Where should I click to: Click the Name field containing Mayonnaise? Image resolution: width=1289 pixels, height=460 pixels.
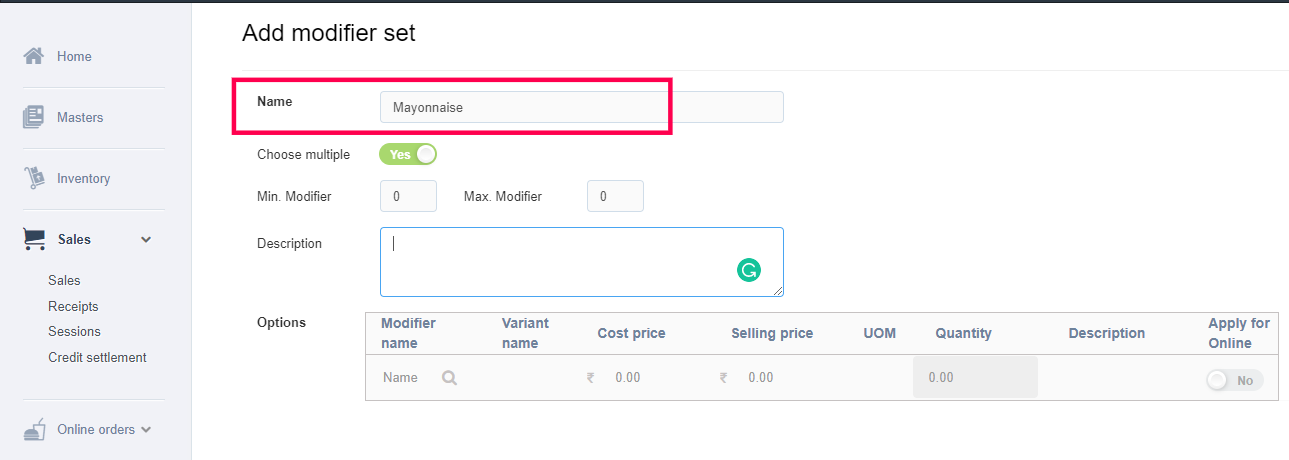(x=581, y=107)
